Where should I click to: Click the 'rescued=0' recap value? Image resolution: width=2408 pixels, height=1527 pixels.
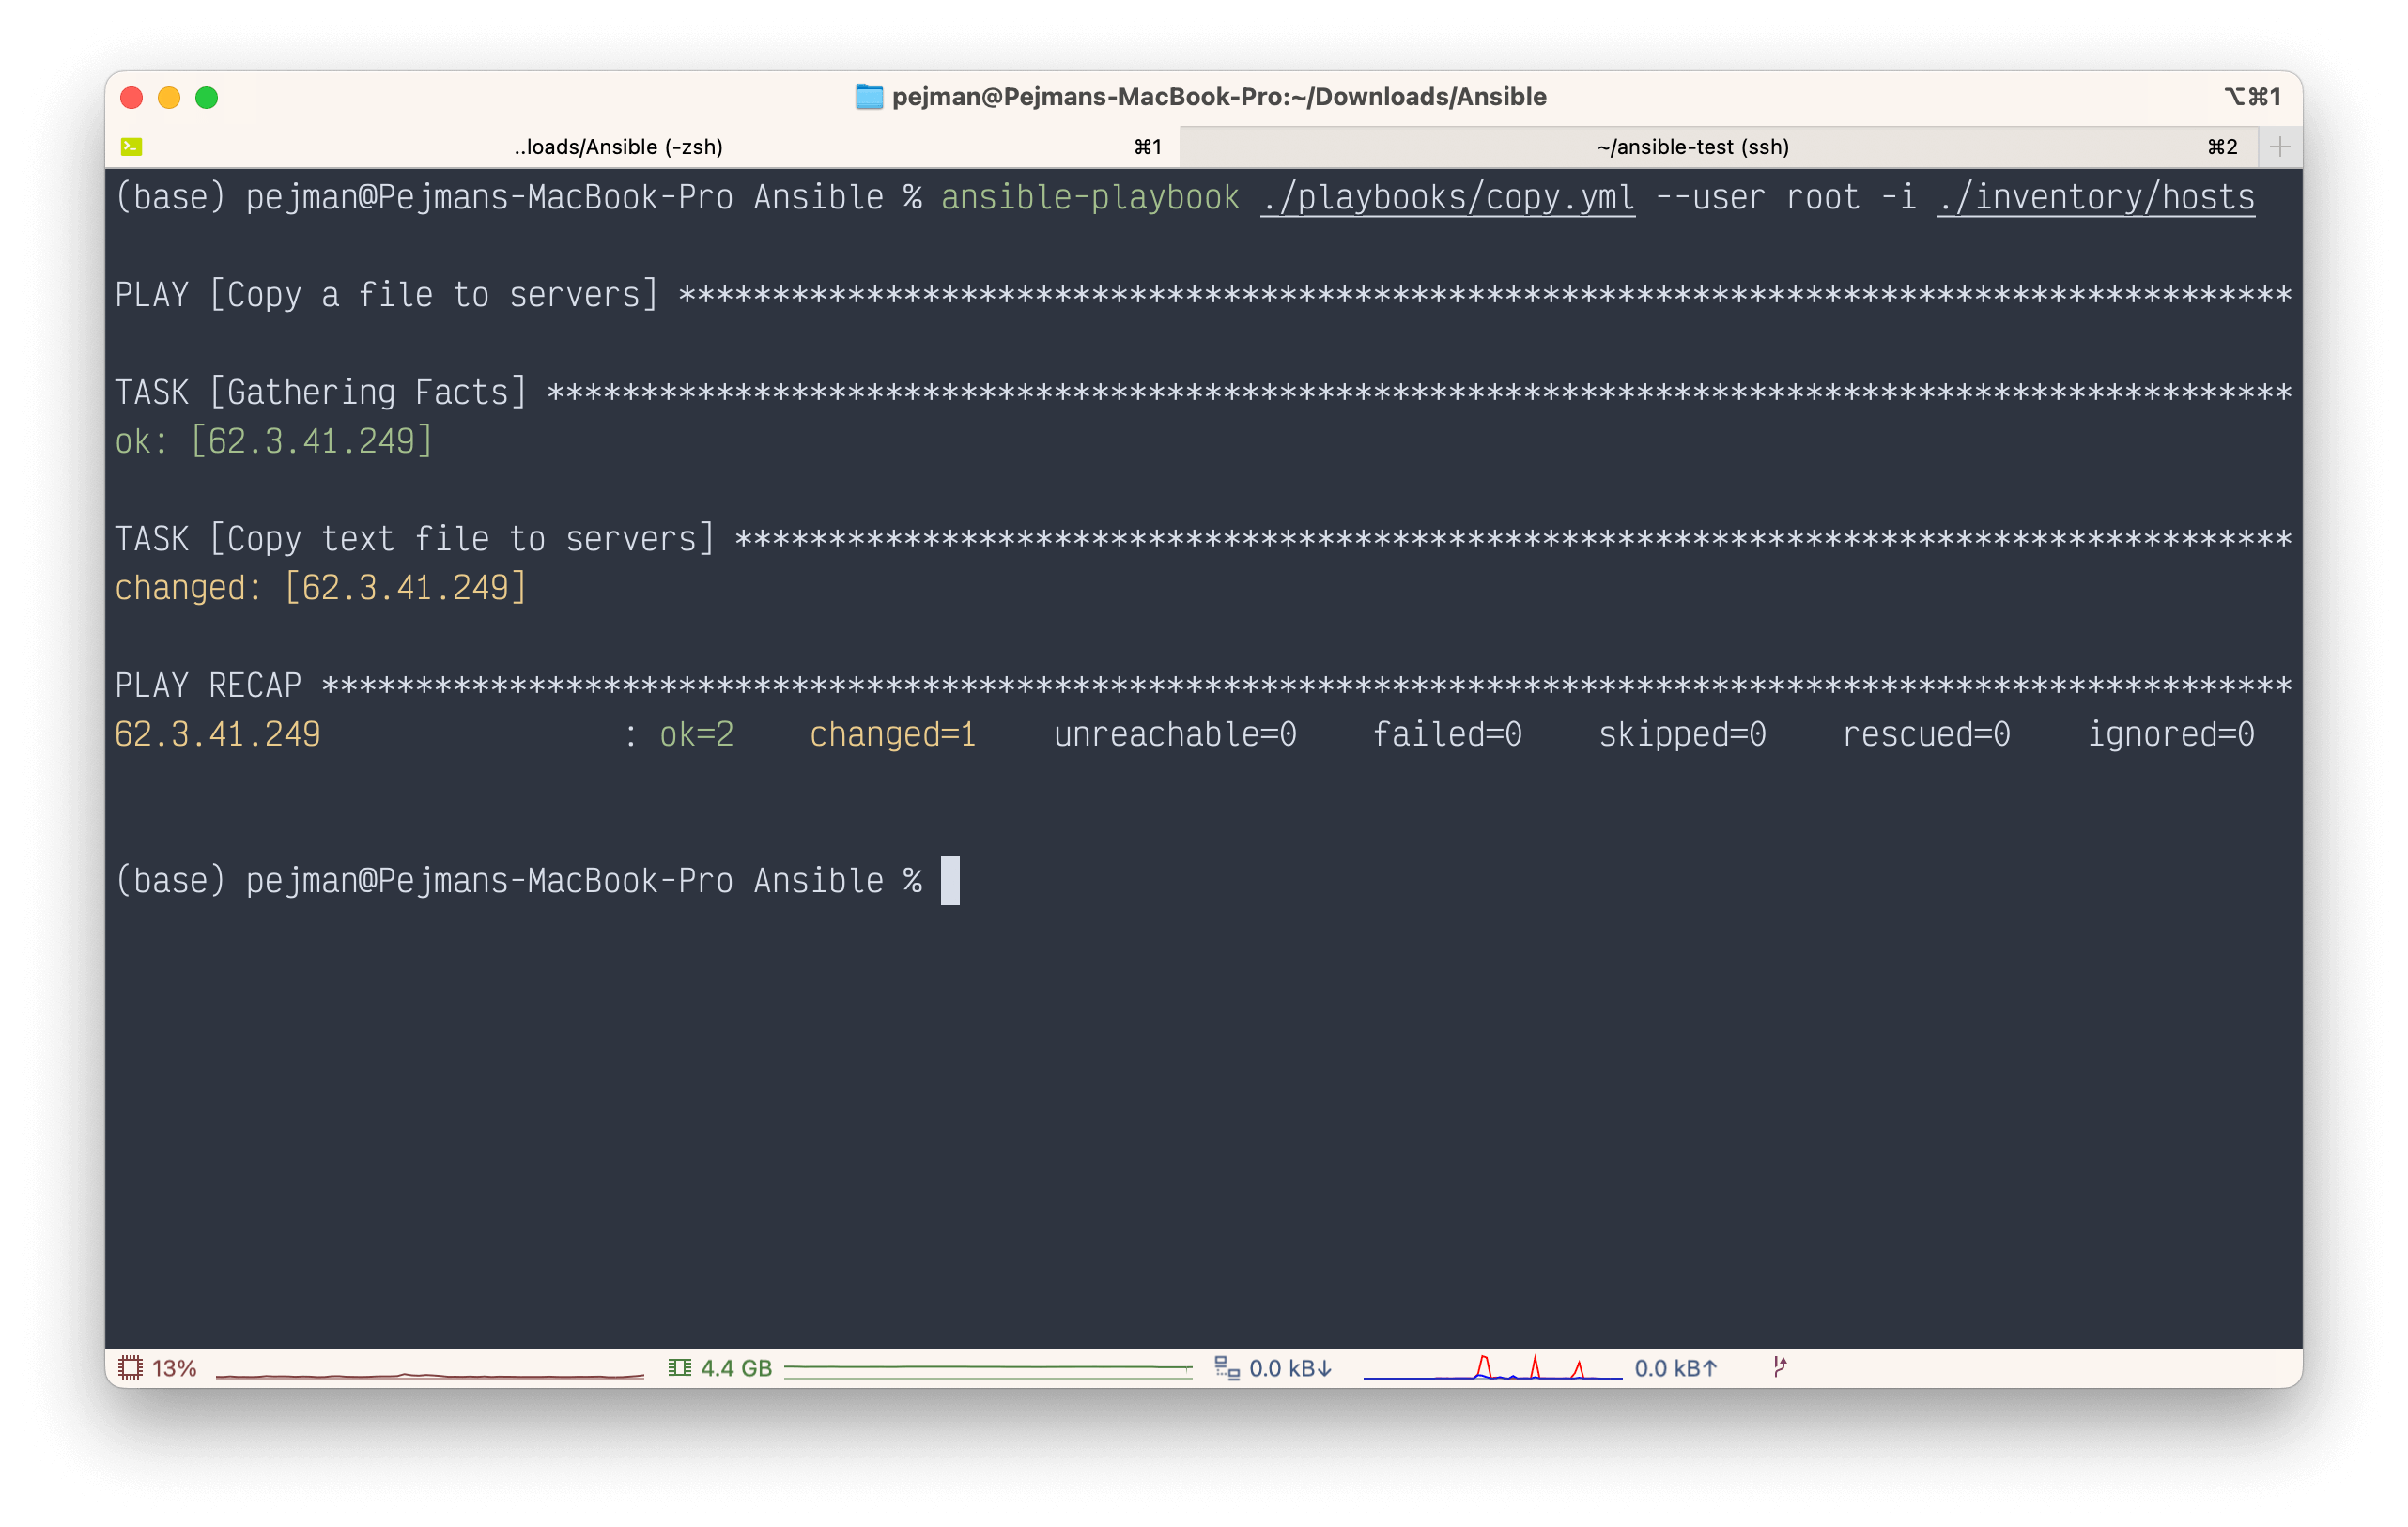1926,734
